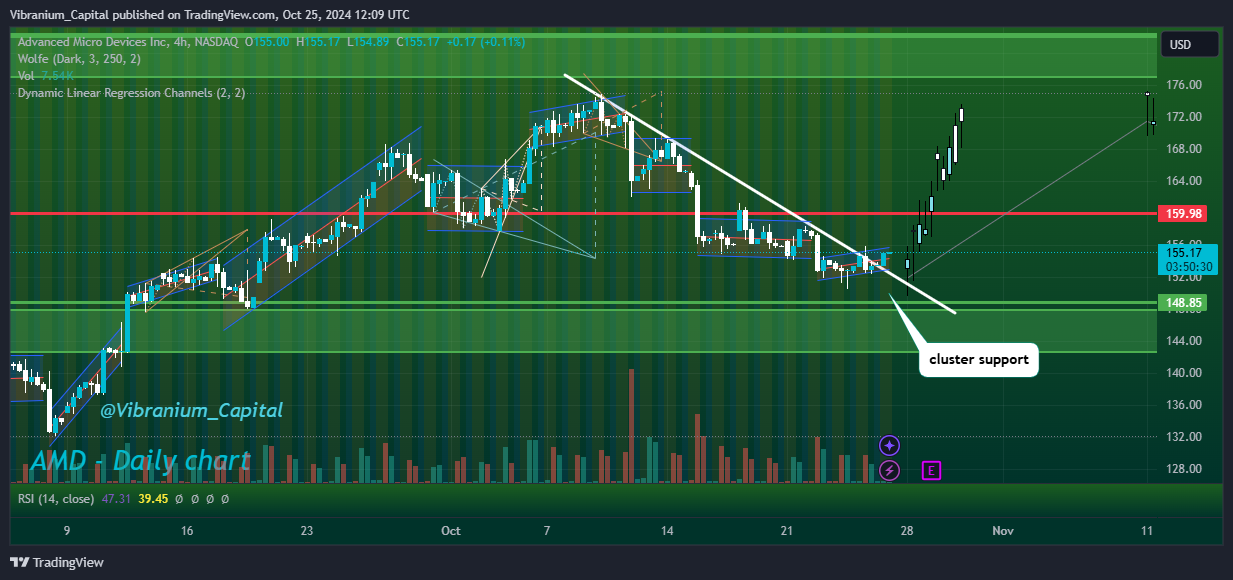Click the TradingView logo at bottom left

[57, 563]
